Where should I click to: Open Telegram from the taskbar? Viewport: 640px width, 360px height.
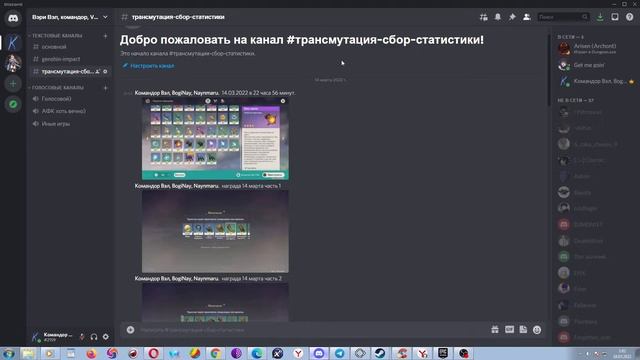(340, 353)
